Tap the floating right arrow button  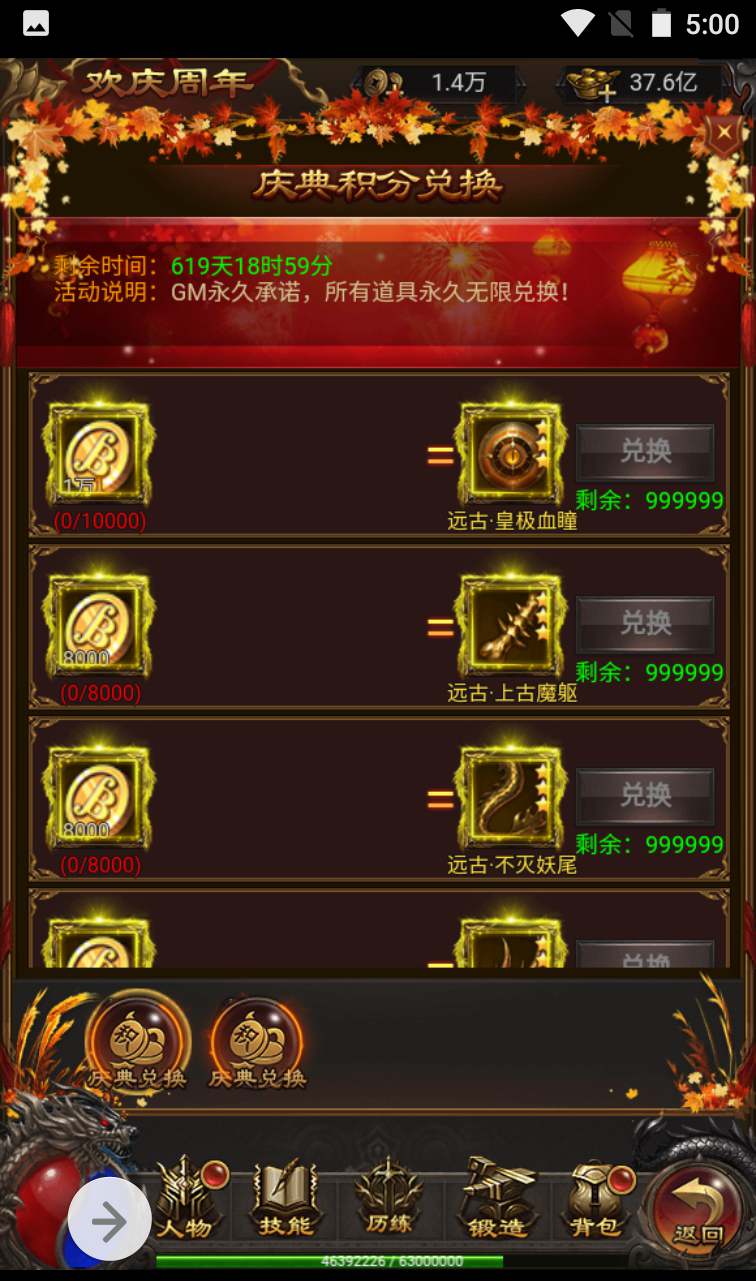click(110, 1220)
